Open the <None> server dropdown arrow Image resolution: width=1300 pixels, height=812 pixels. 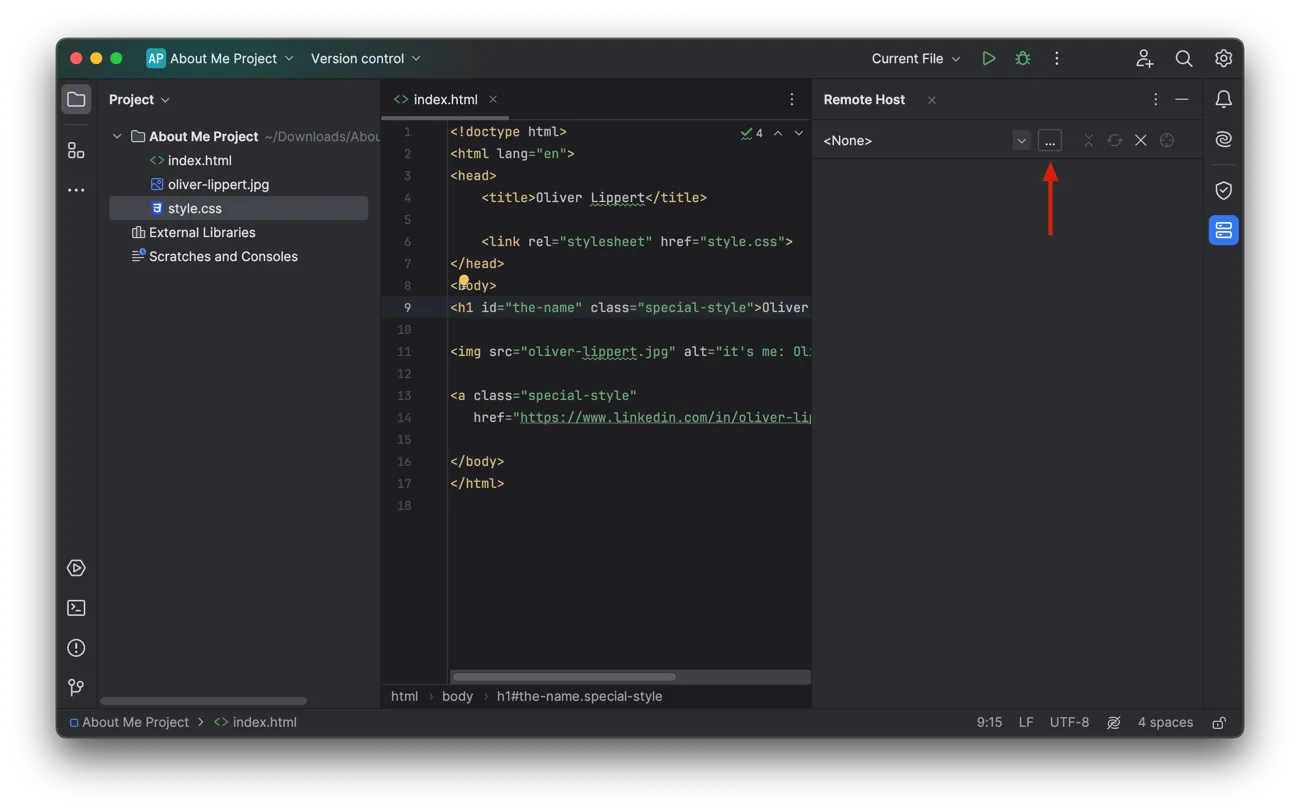coord(1021,140)
